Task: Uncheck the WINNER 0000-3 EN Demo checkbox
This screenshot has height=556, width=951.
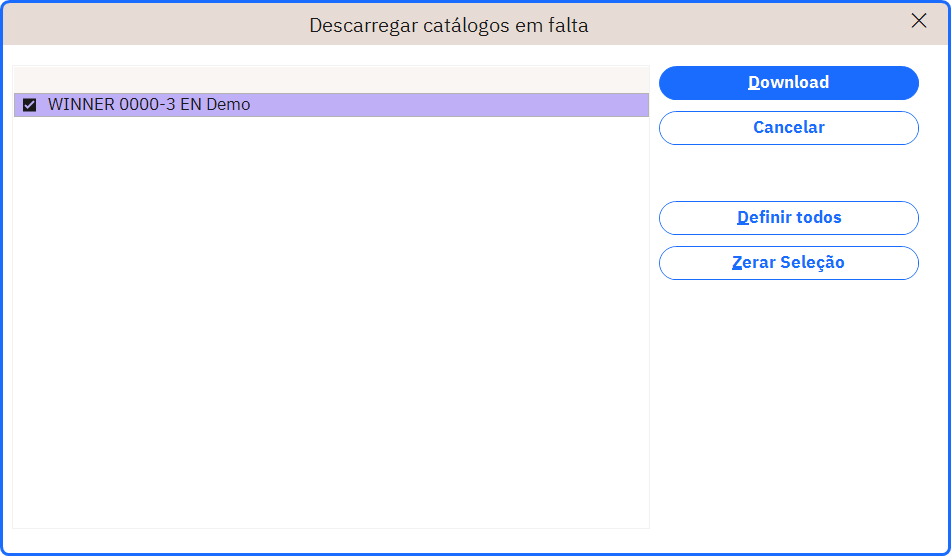Action: 29,105
